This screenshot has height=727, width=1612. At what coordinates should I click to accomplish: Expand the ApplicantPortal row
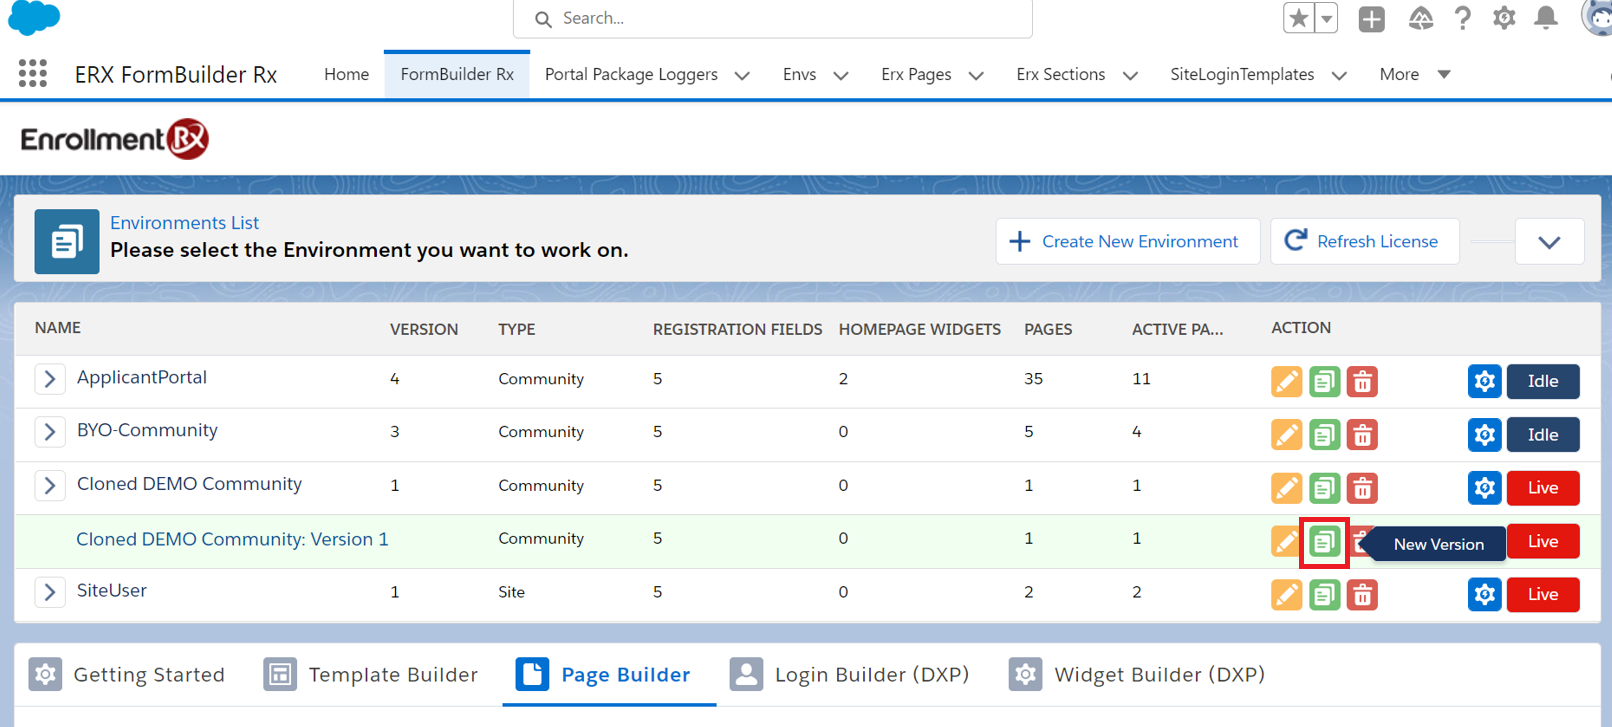(49, 379)
